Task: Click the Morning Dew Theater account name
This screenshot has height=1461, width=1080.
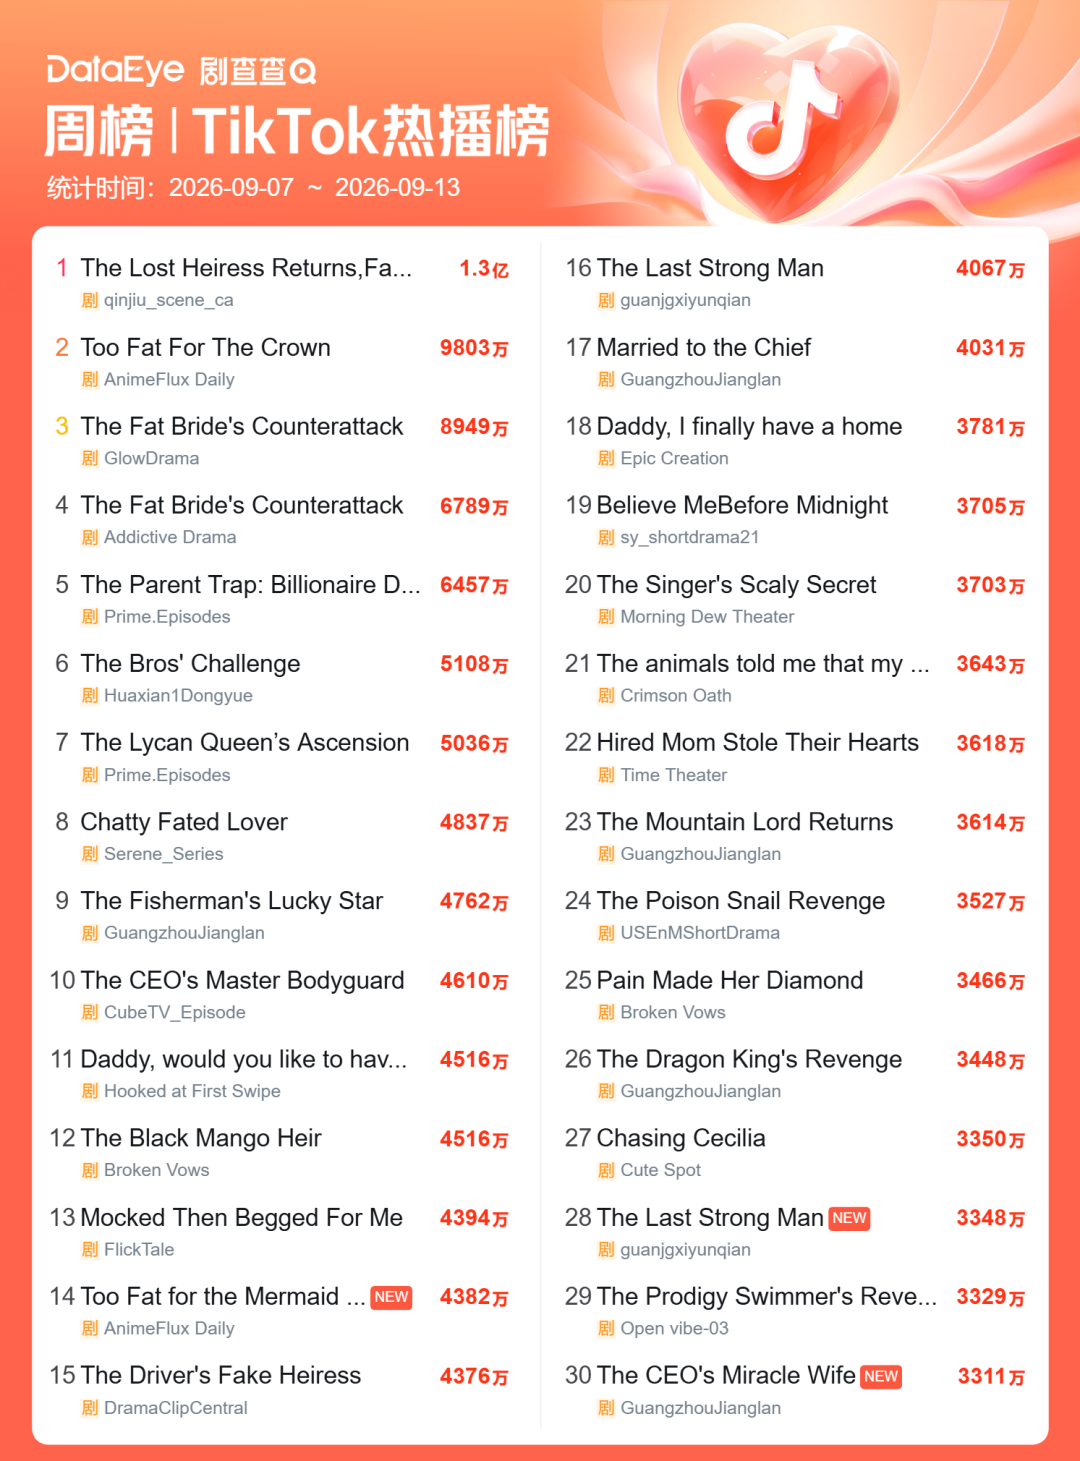Action: point(707,617)
